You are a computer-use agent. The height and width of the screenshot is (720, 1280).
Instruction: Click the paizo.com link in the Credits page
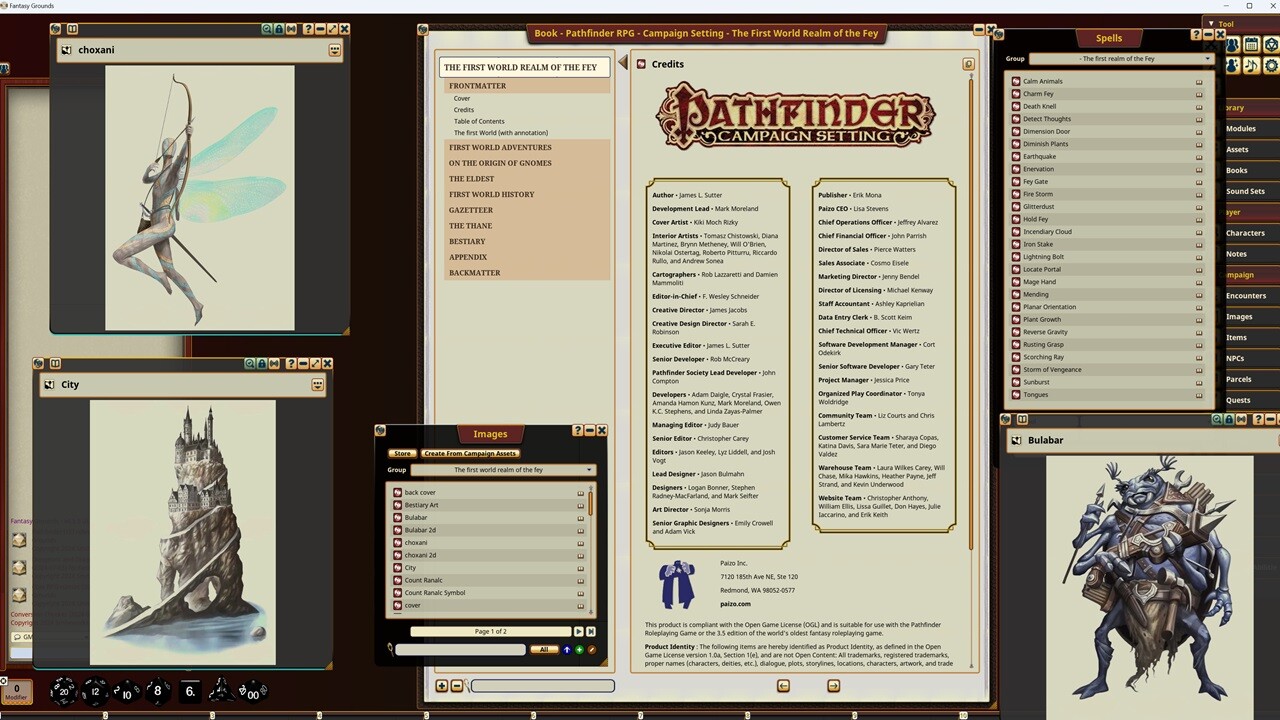[x=735, y=603]
